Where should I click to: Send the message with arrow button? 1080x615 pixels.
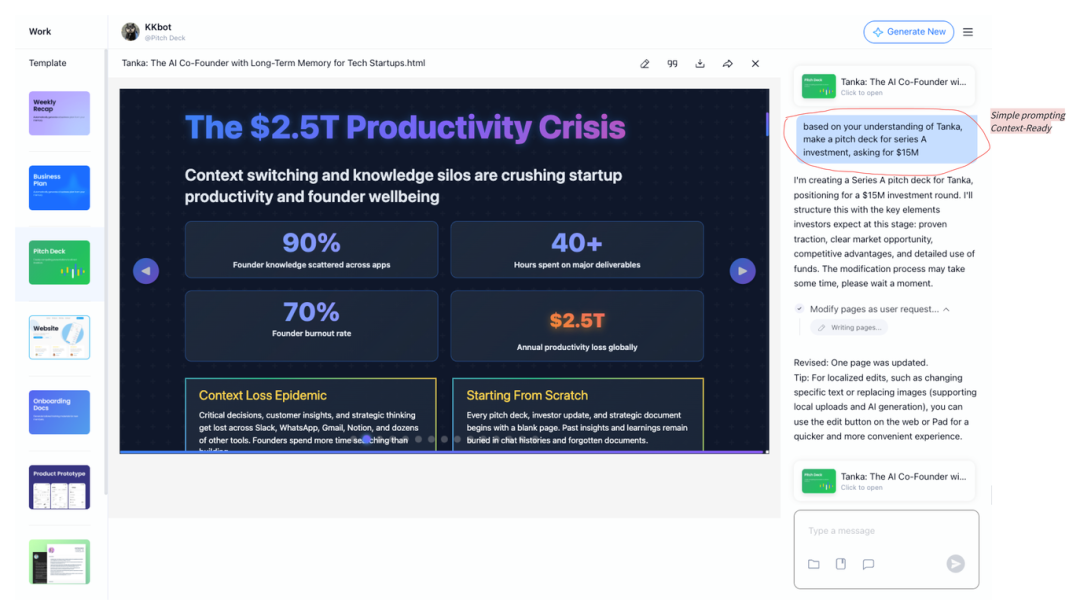(x=955, y=564)
